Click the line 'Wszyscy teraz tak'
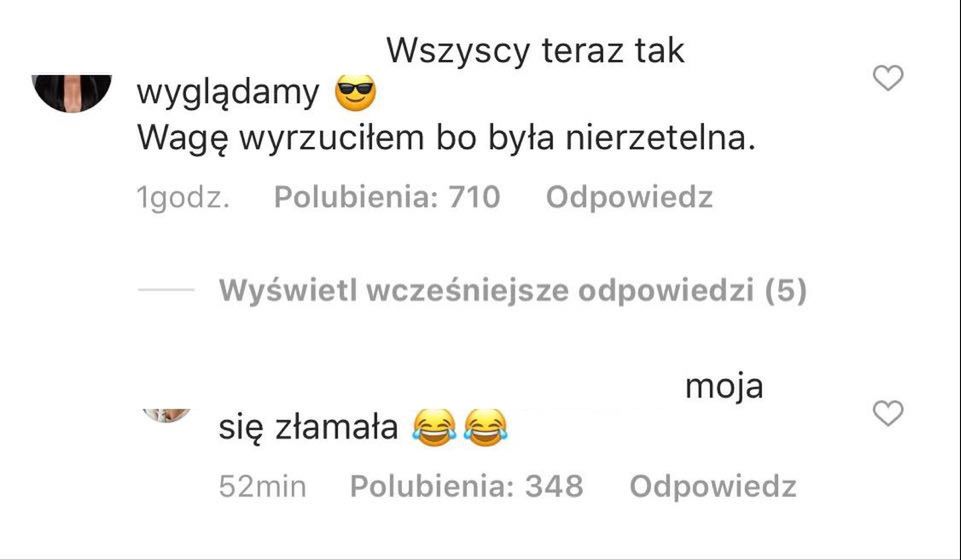The height and width of the screenshot is (560, 961). tap(535, 51)
